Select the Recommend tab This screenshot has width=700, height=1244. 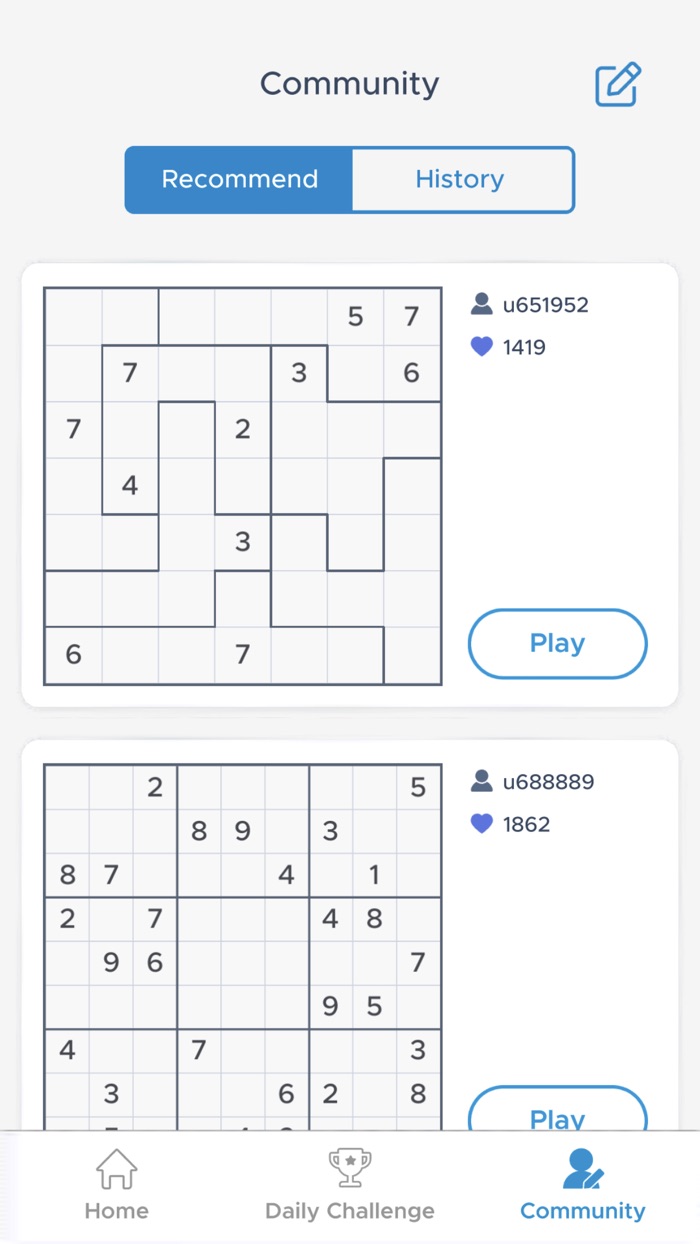(239, 180)
